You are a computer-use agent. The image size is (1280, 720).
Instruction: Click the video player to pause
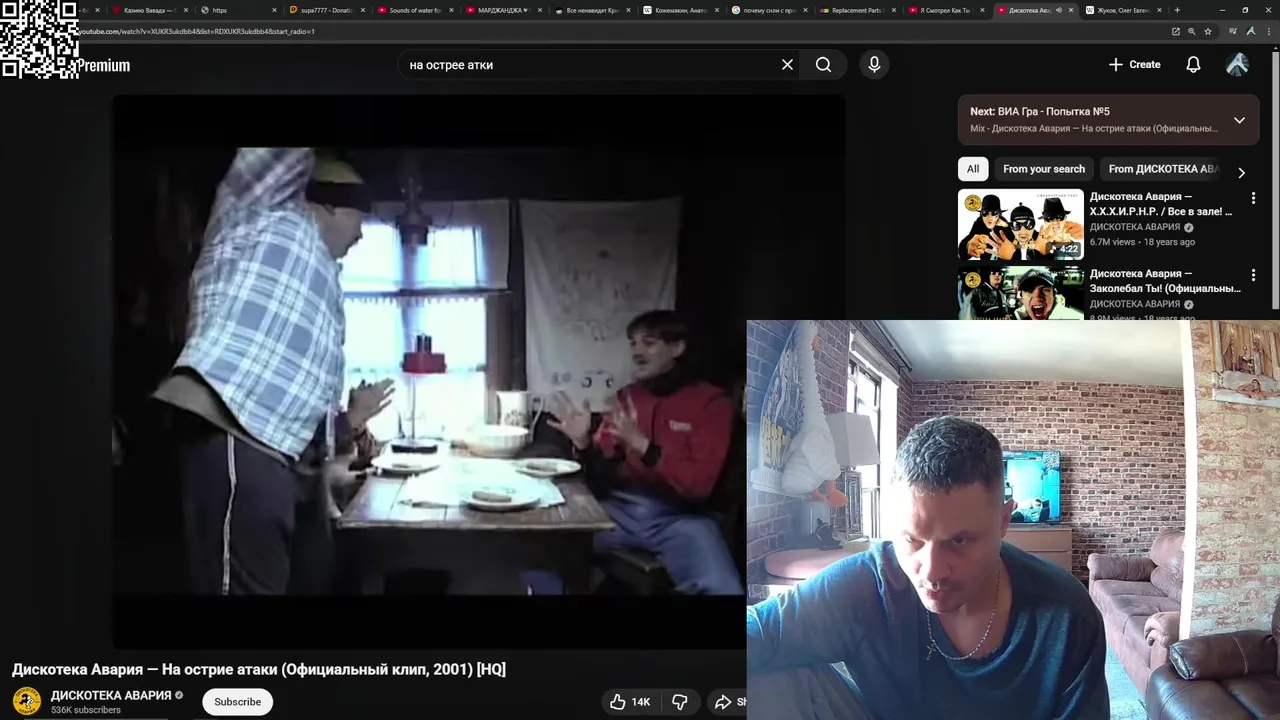(478, 371)
